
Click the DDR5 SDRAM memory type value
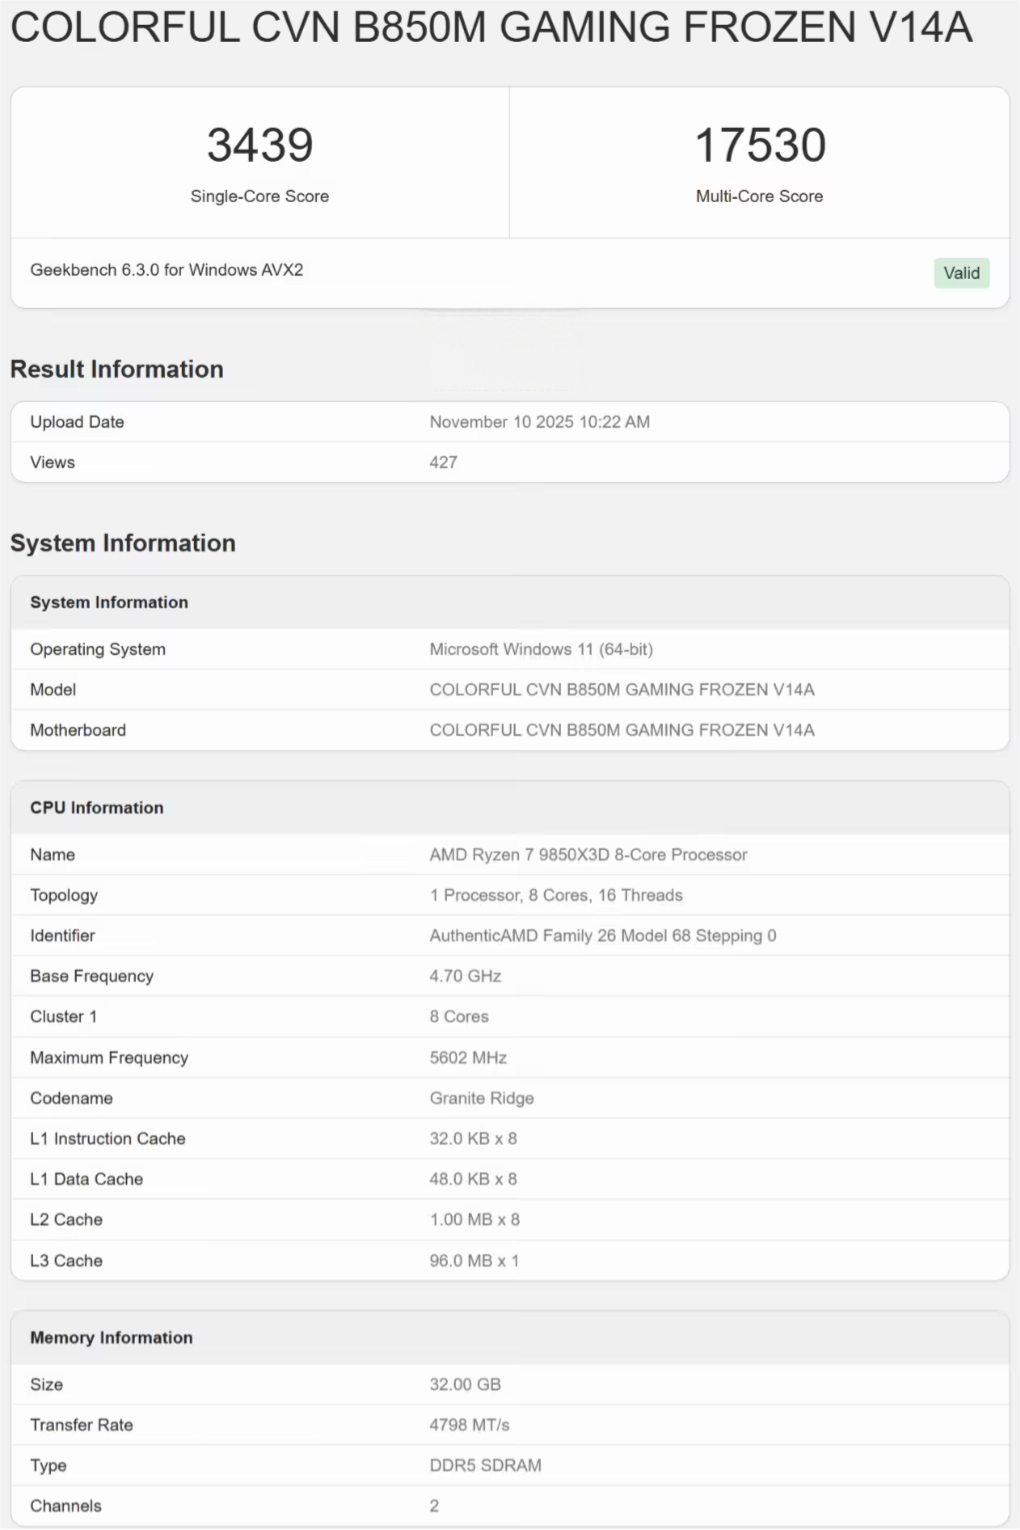[485, 1465]
